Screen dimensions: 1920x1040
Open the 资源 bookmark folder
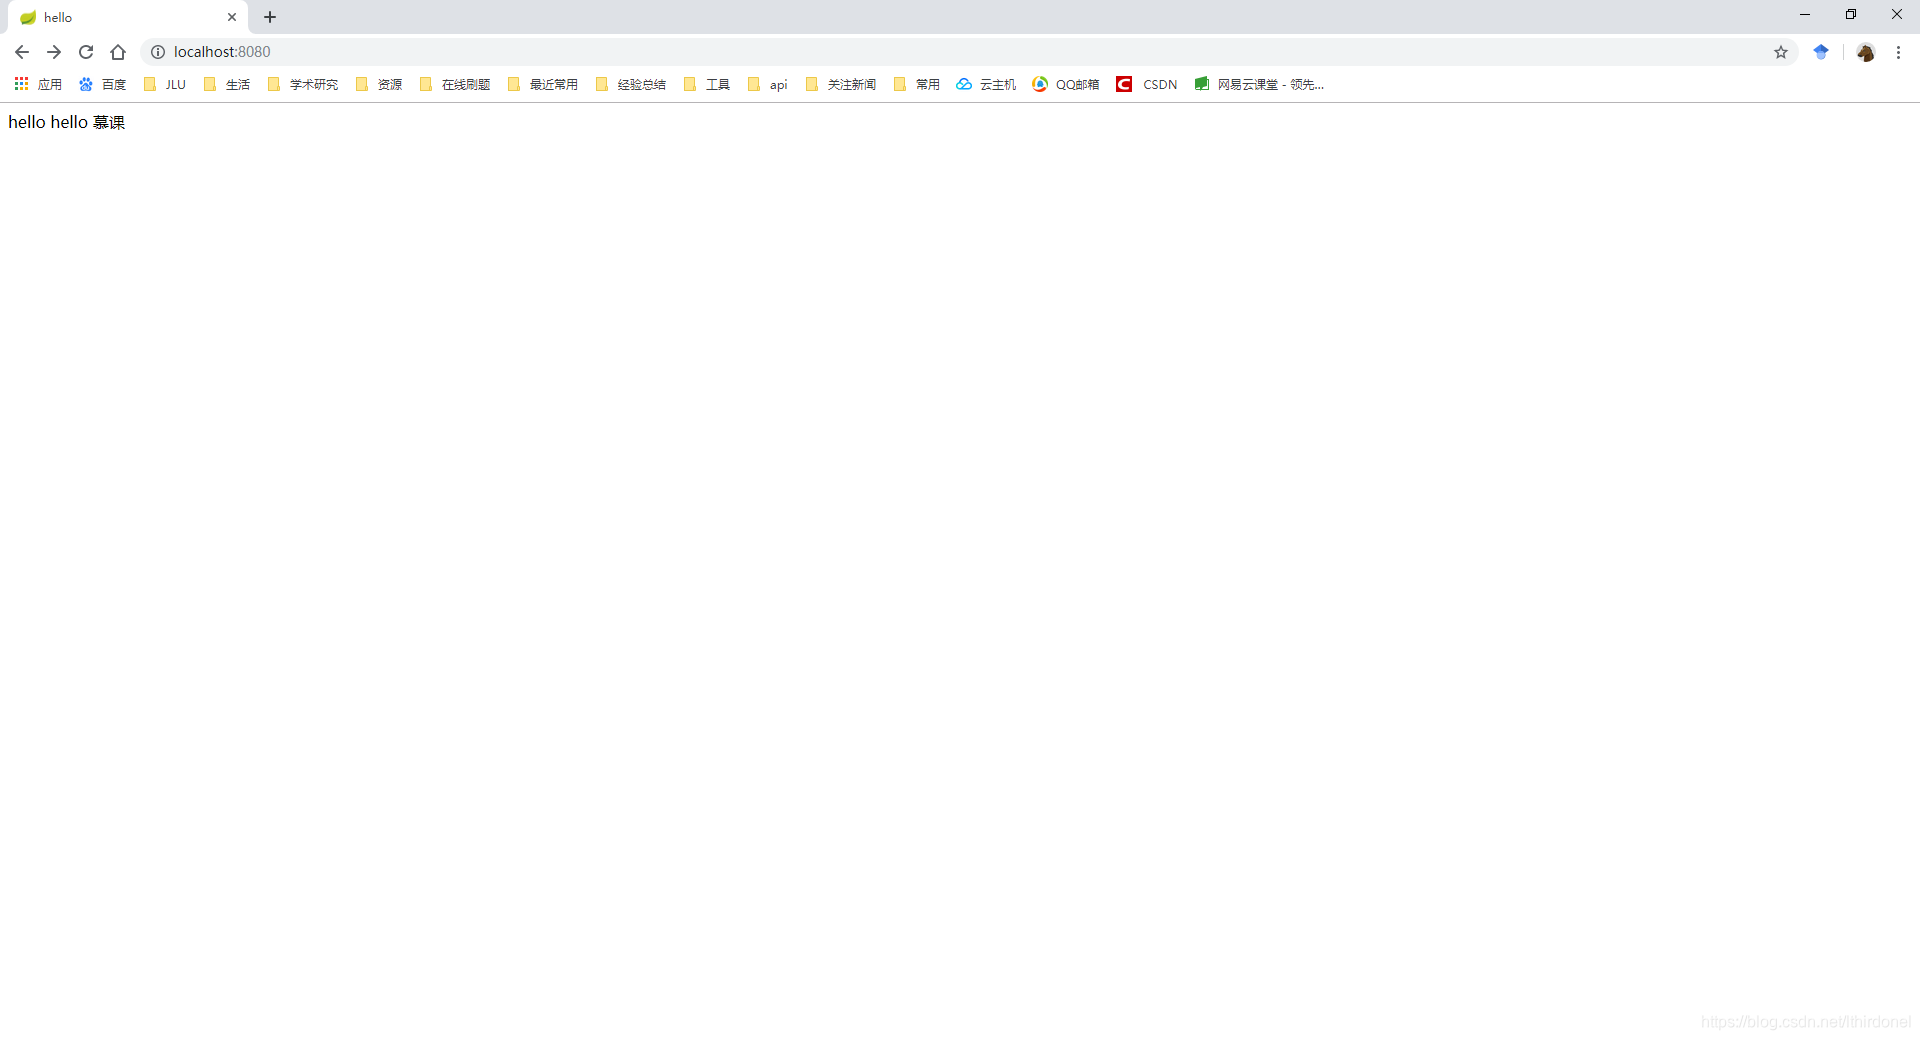pyautogui.click(x=379, y=84)
